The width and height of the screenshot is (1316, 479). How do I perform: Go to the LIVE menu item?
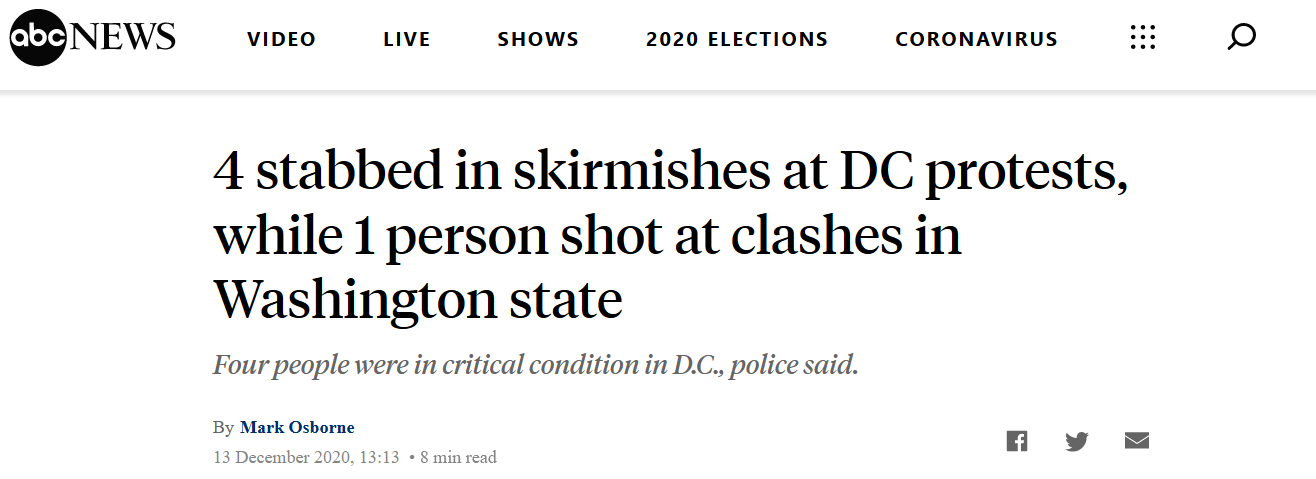407,40
